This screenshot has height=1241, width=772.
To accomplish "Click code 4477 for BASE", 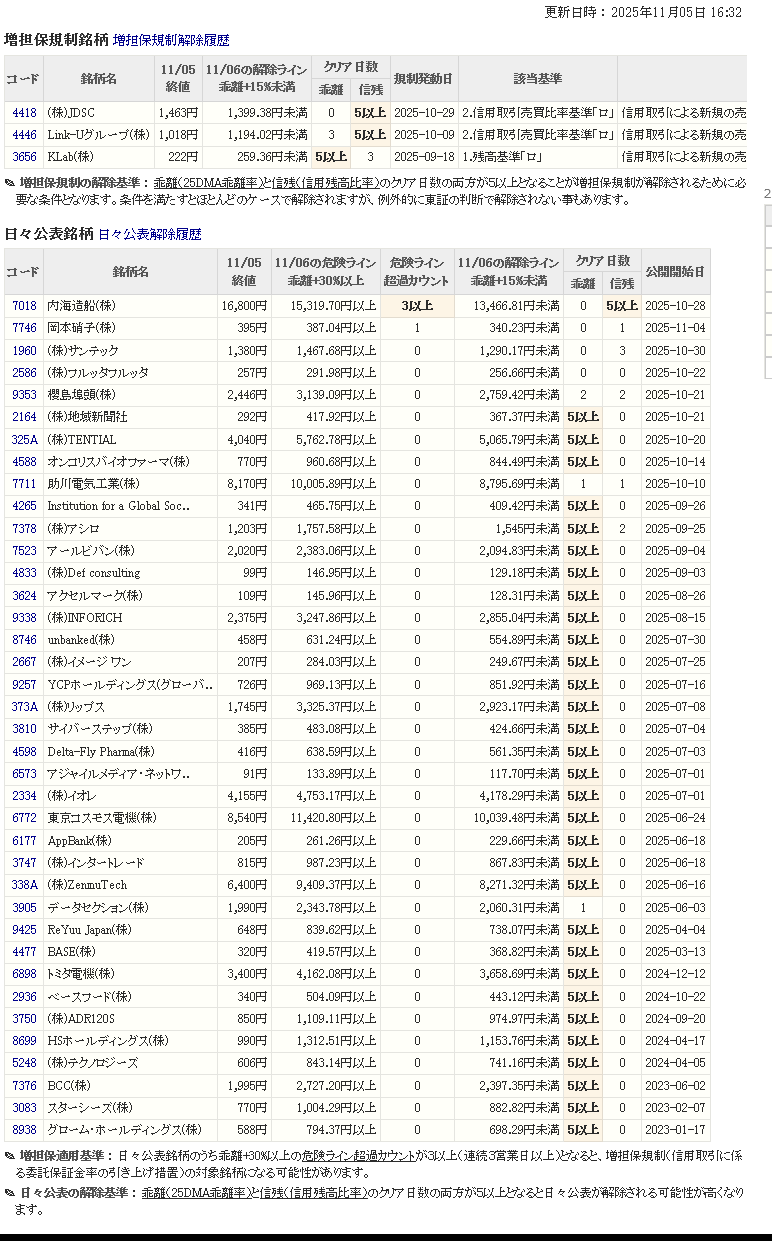I will [x=24, y=952].
